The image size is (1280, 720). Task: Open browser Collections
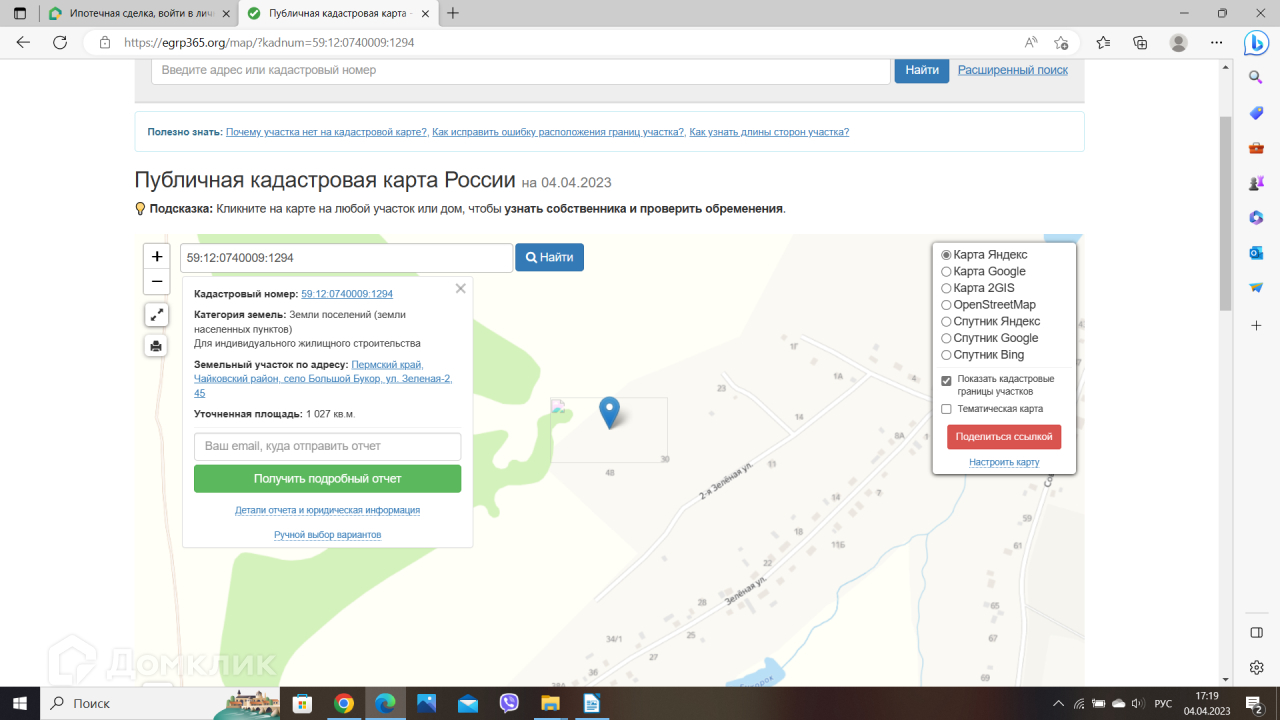click(x=1140, y=43)
